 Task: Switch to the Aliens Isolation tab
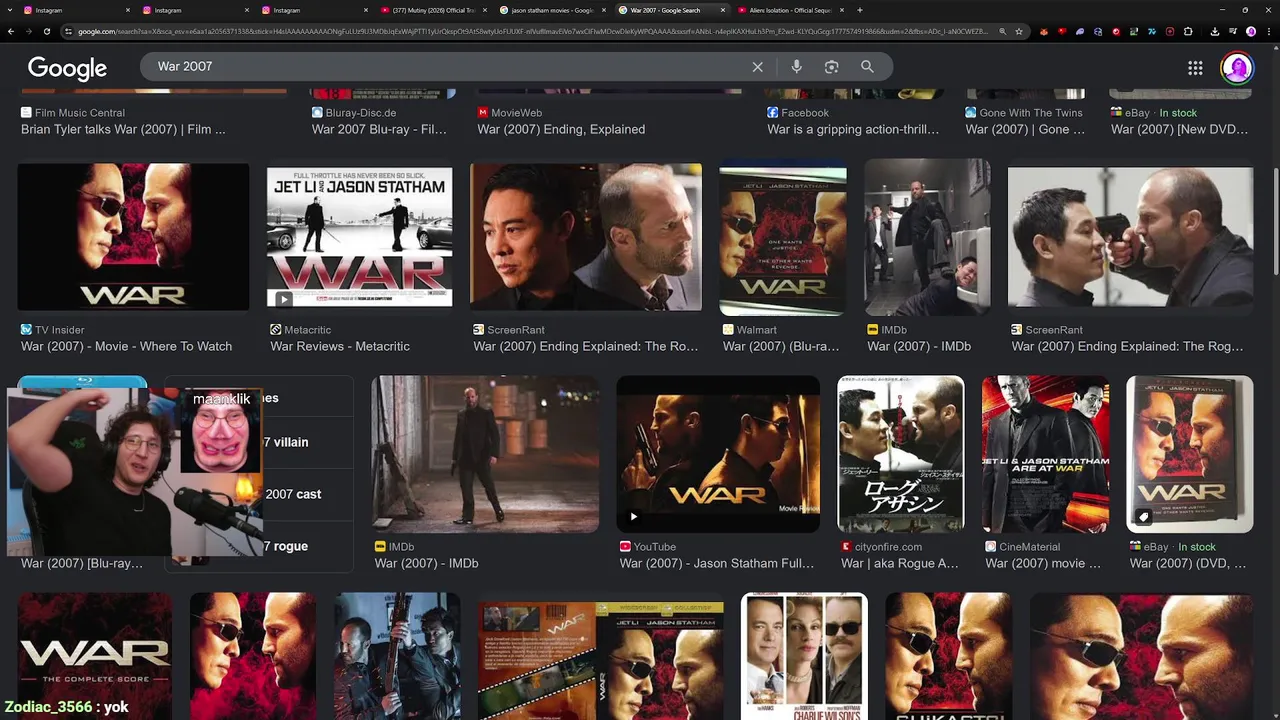click(790, 10)
